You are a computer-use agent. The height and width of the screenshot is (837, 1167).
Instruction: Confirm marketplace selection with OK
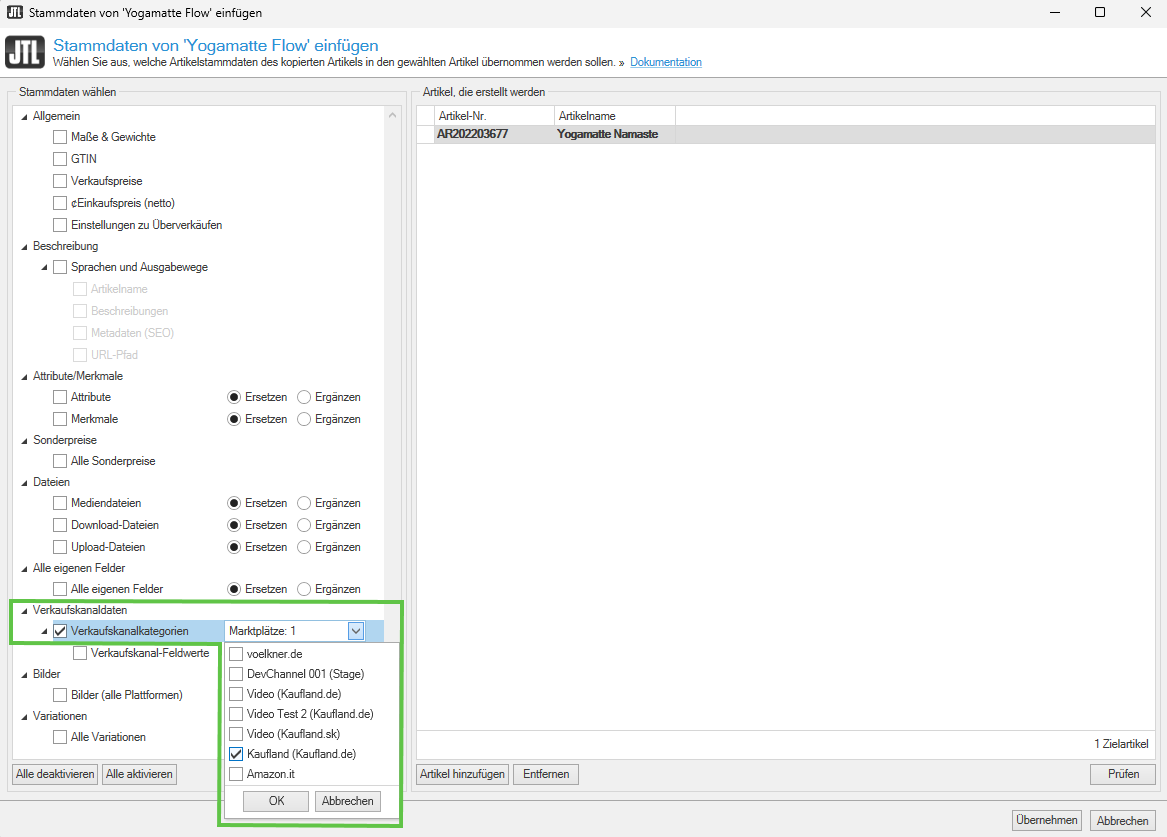[x=276, y=801]
